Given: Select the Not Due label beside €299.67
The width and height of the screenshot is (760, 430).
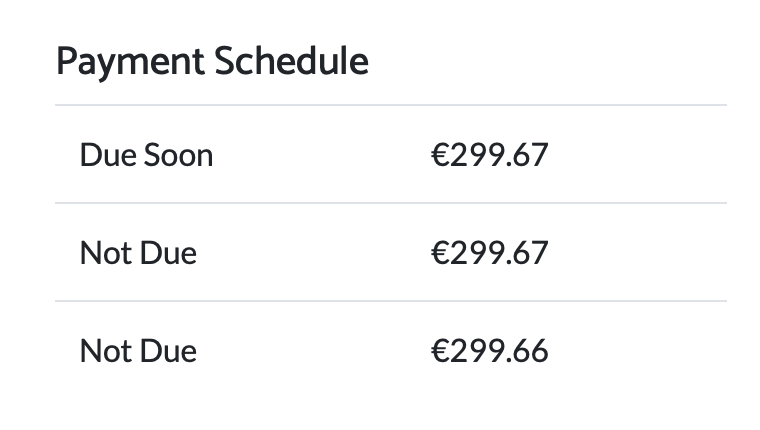Looking at the screenshot, I should (x=138, y=253).
